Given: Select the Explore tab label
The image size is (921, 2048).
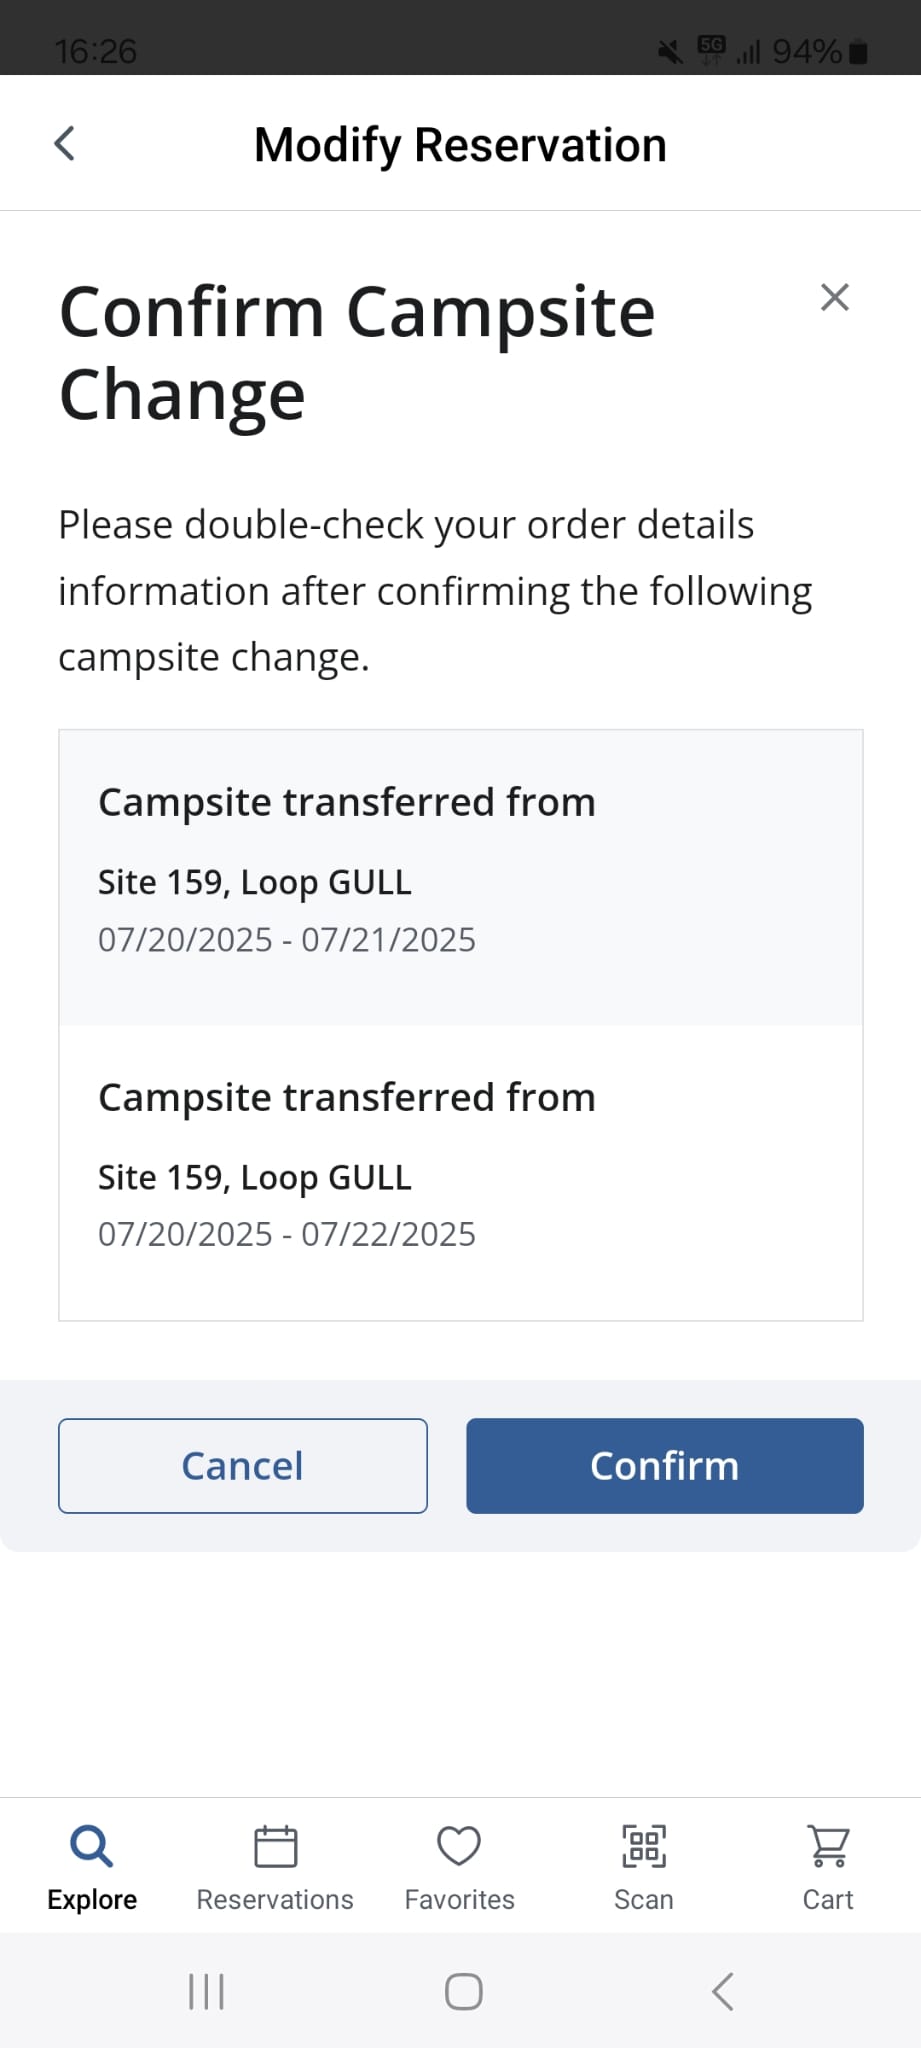Looking at the screenshot, I should pyautogui.click(x=92, y=1900).
